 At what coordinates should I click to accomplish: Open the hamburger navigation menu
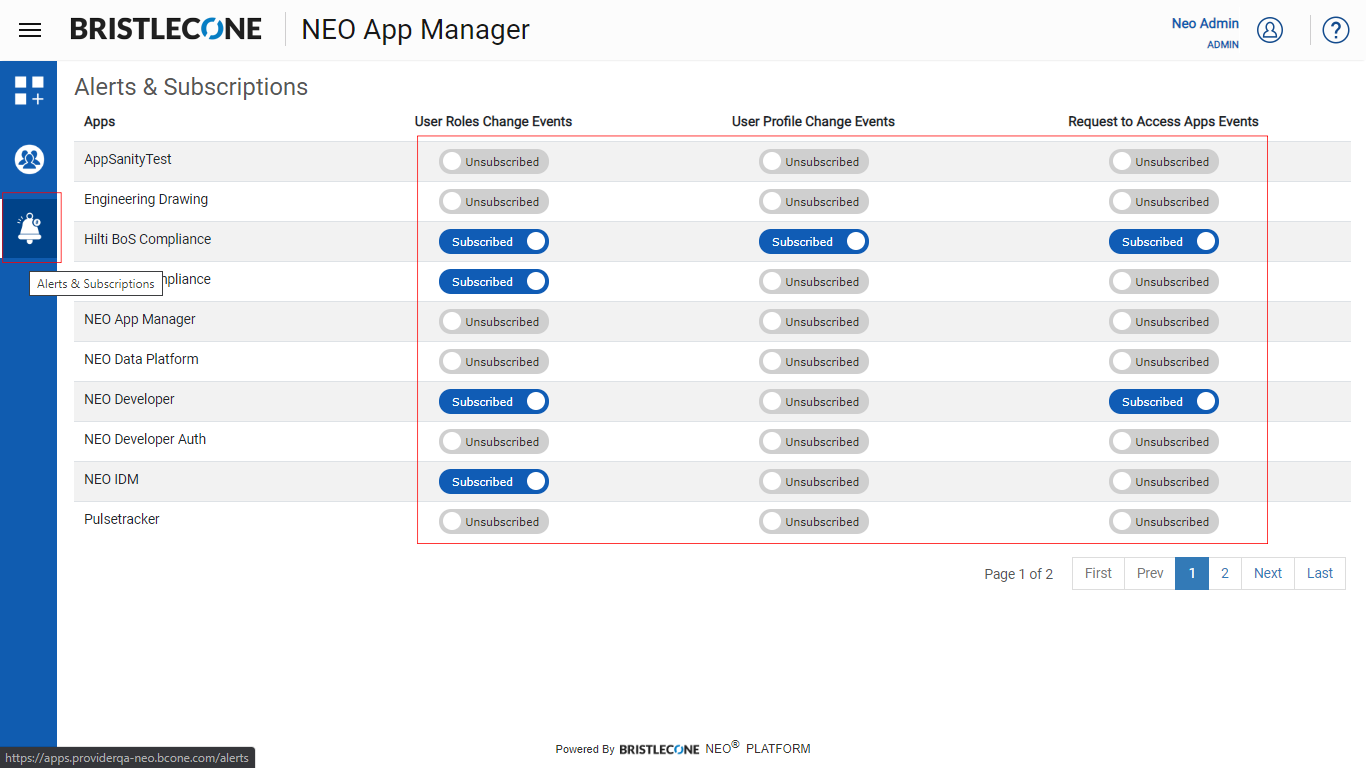coord(30,30)
